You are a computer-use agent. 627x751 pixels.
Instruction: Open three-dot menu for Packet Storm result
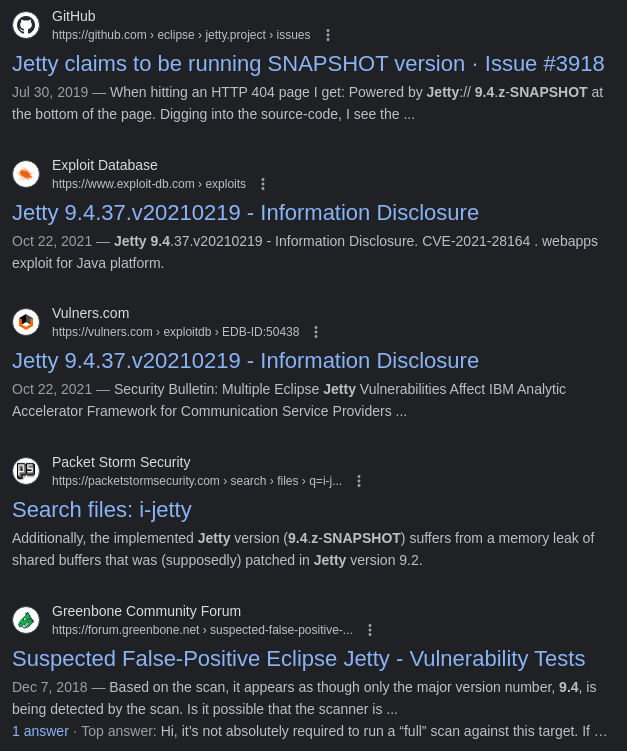pyautogui.click(x=359, y=481)
